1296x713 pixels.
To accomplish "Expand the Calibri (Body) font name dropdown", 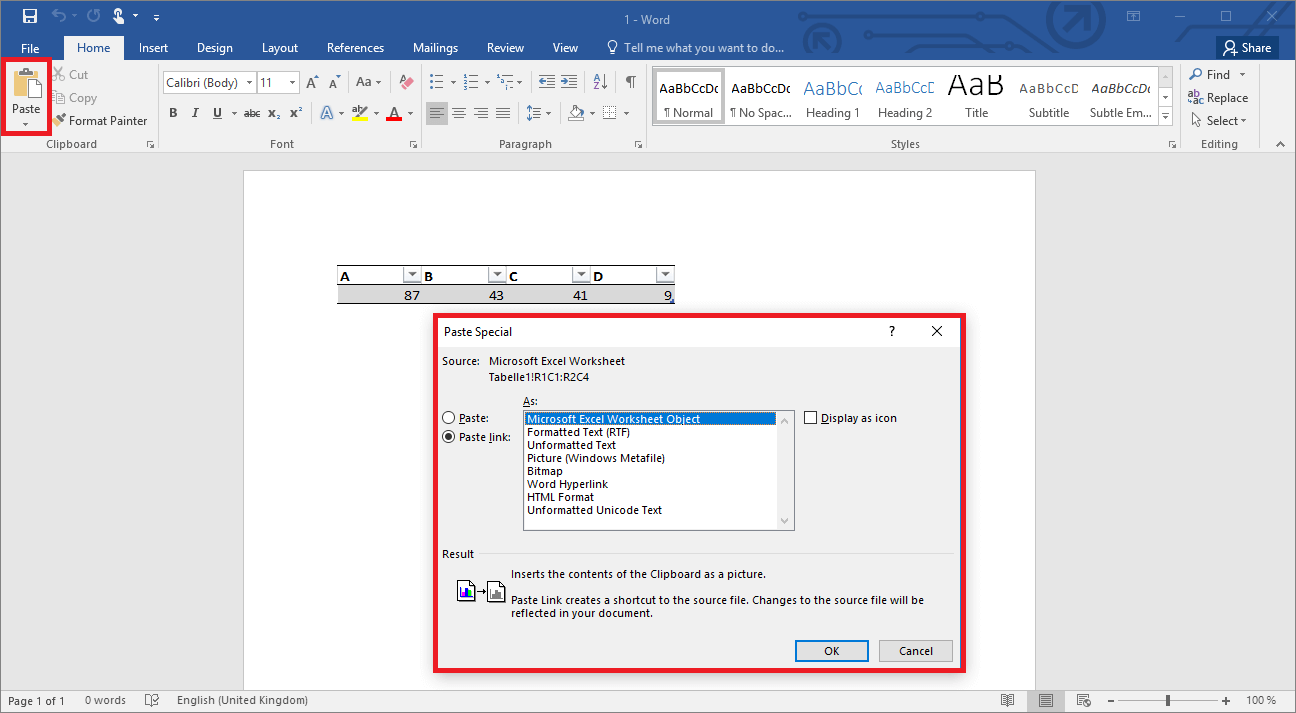I will (x=249, y=83).
